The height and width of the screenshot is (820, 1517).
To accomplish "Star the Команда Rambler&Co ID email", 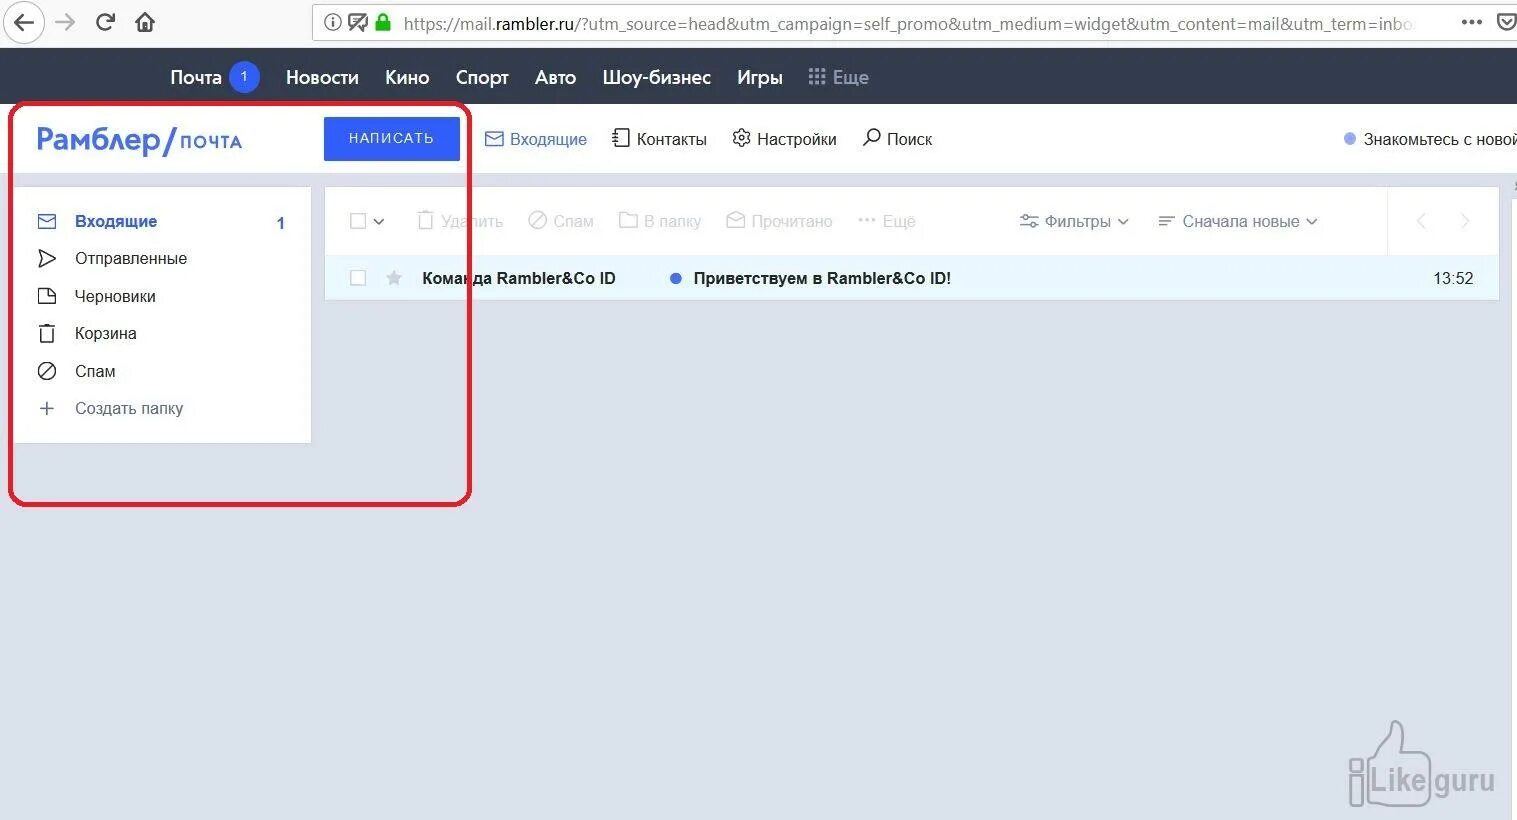I will coord(394,278).
